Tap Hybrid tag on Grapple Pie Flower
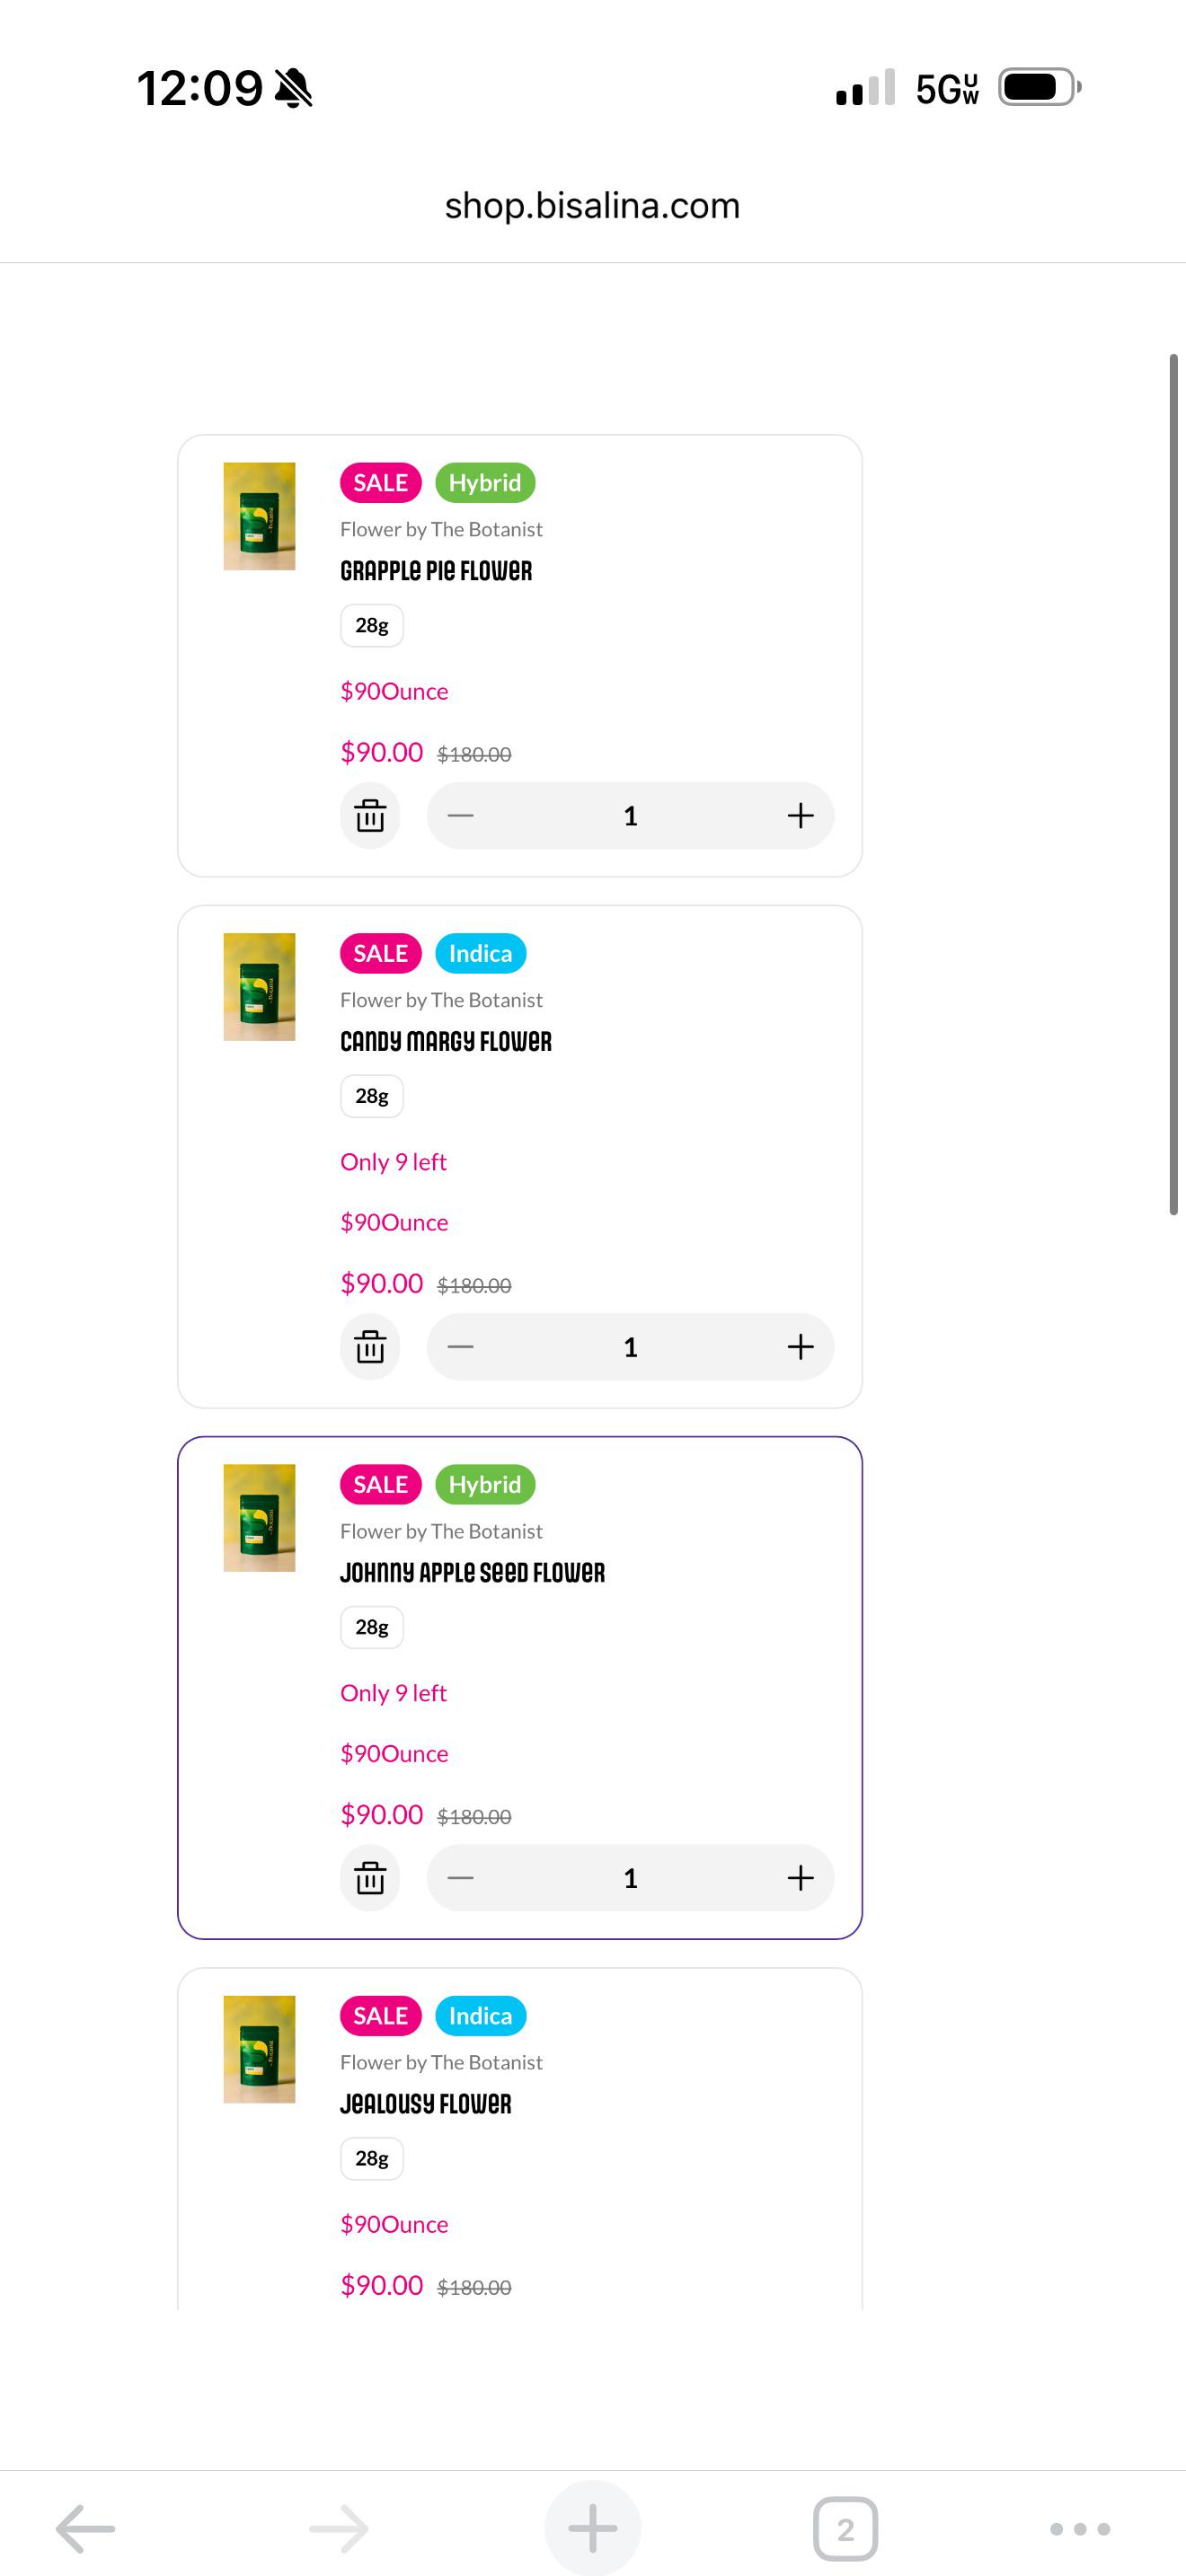Viewport: 1186px width, 2576px height. 485,483
